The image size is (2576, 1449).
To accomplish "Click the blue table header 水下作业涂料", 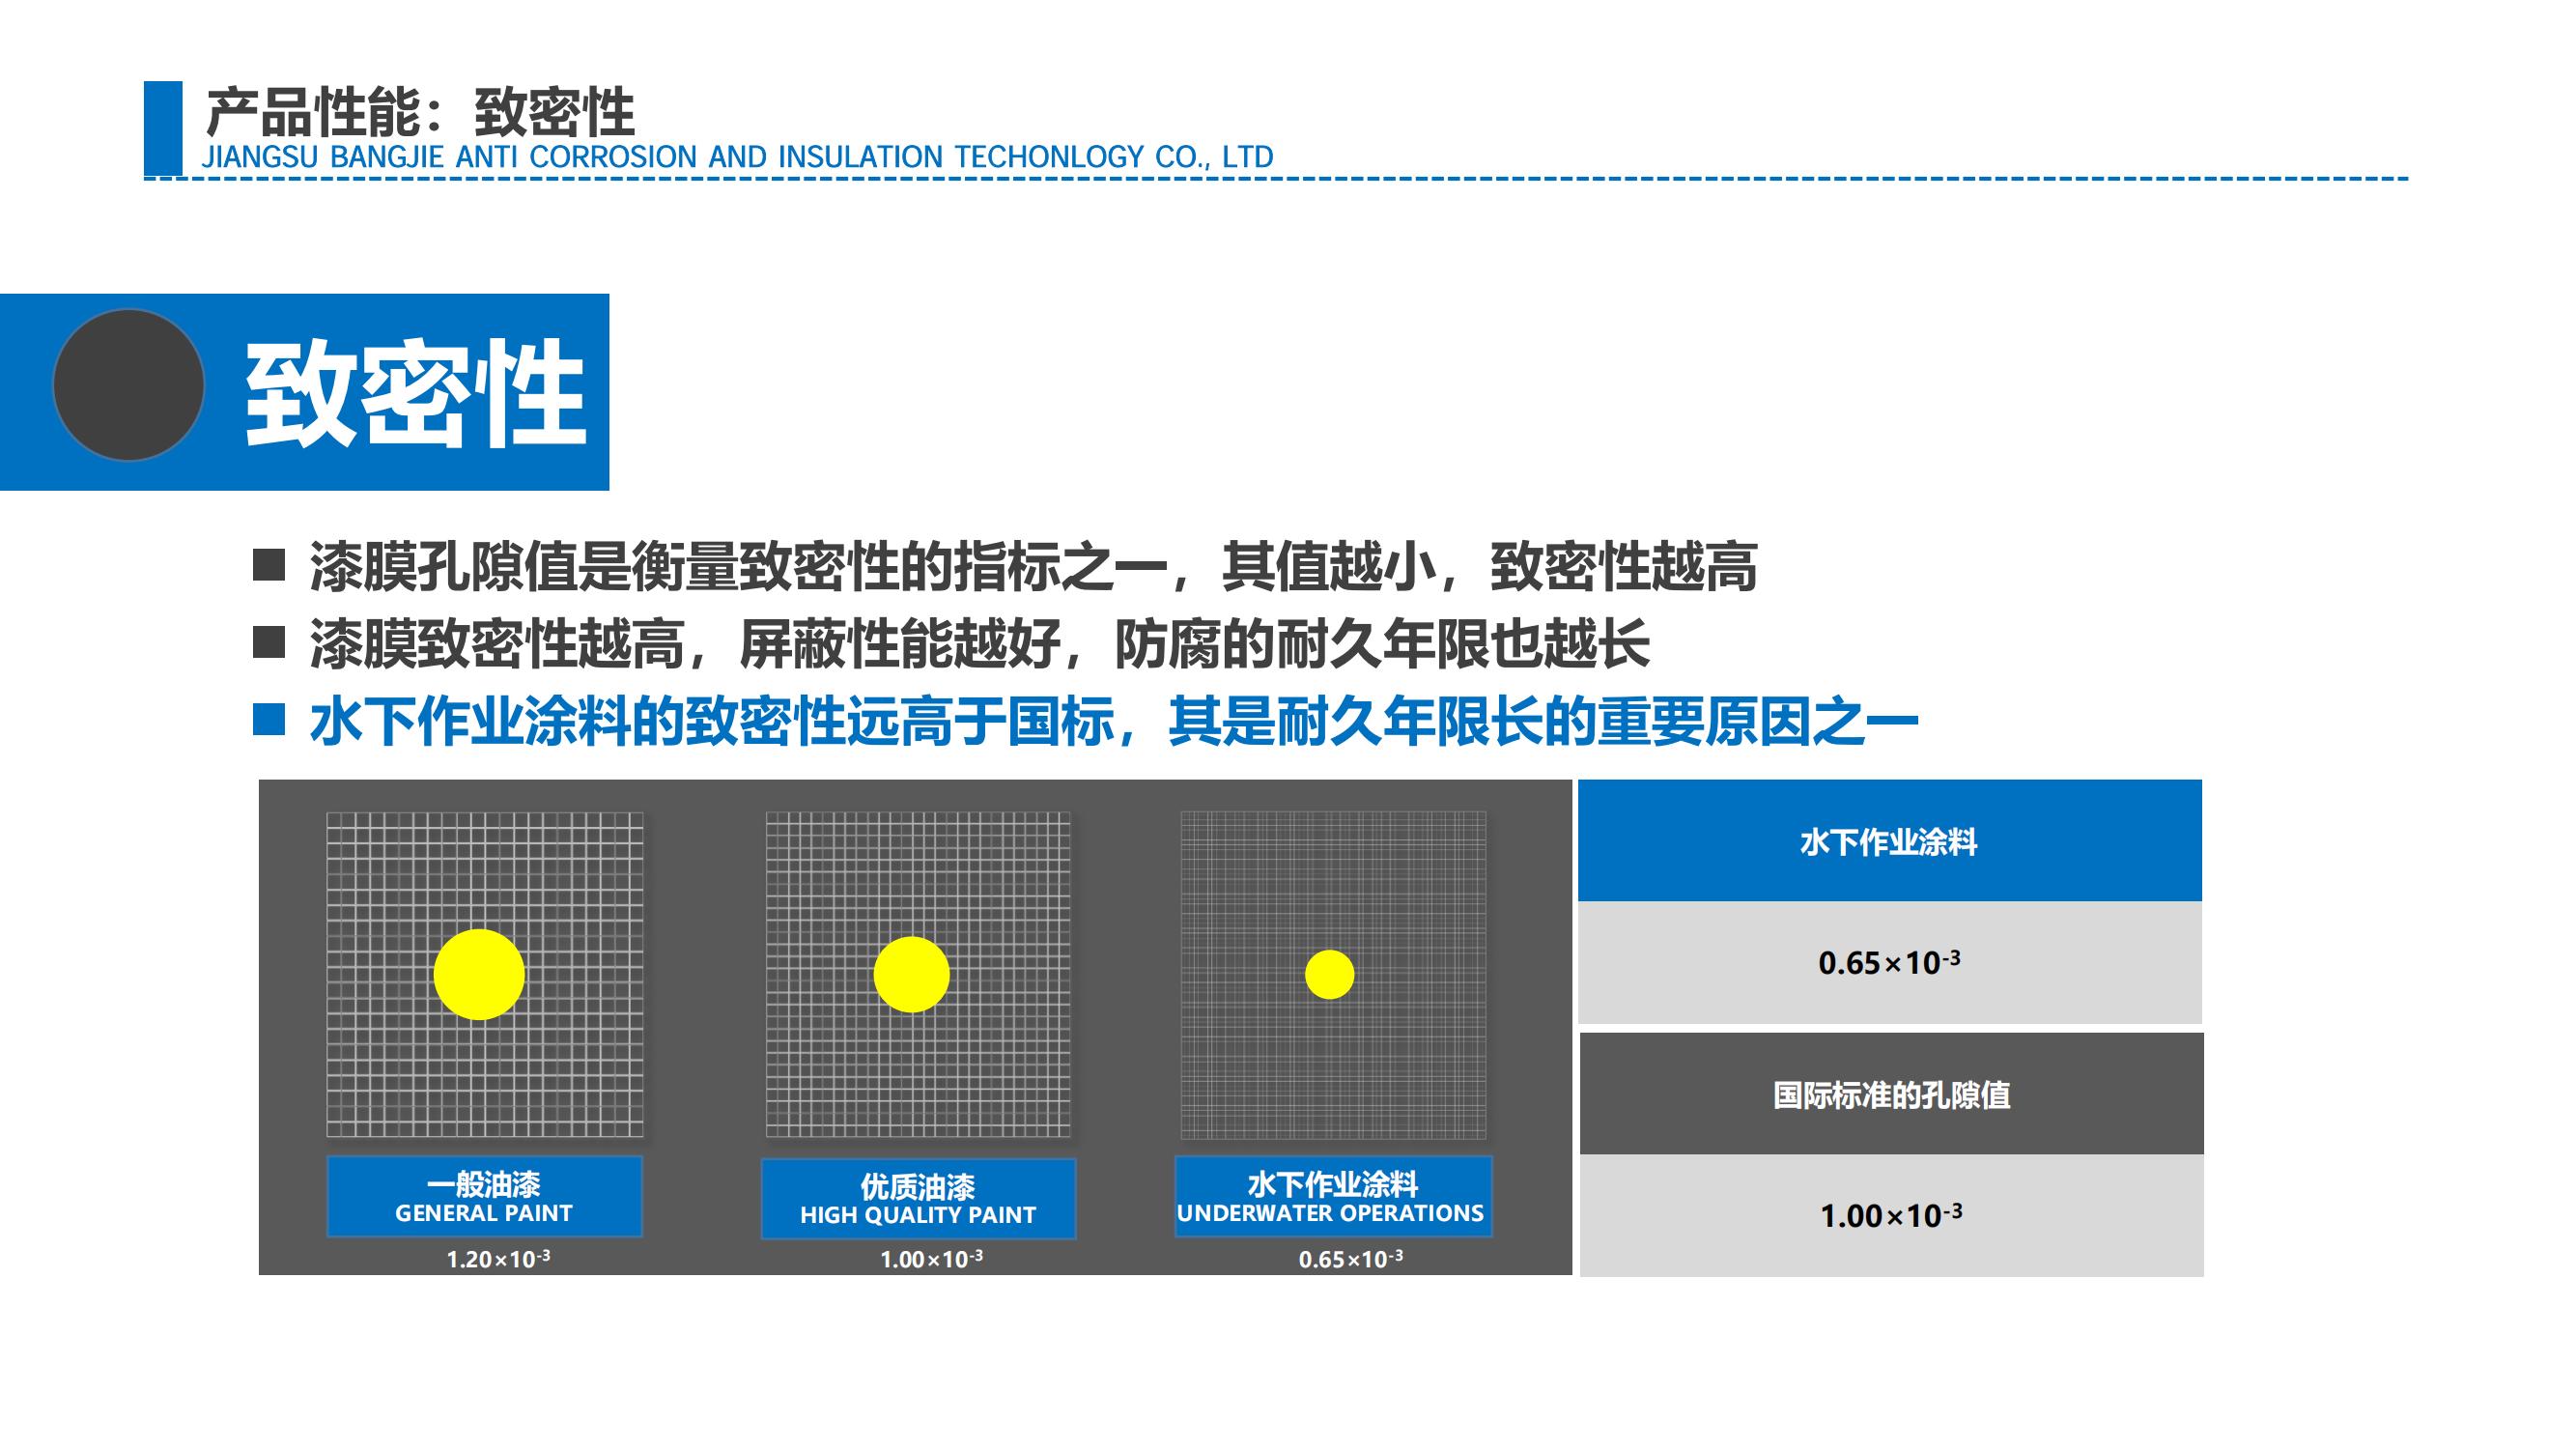I will 1890,841.
